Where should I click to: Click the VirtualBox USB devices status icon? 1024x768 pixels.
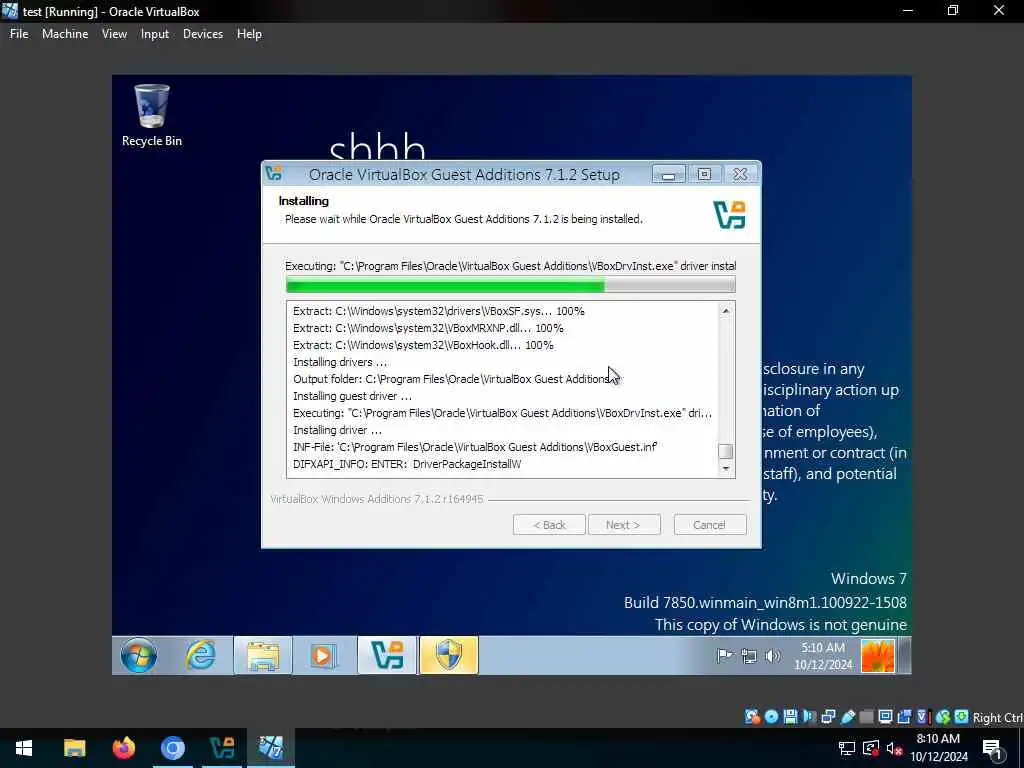point(848,717)
